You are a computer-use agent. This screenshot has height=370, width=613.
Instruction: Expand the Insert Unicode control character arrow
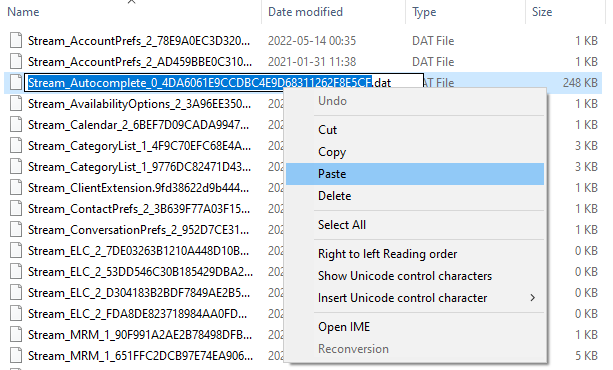pyautogui.click(x=532, y=298)
